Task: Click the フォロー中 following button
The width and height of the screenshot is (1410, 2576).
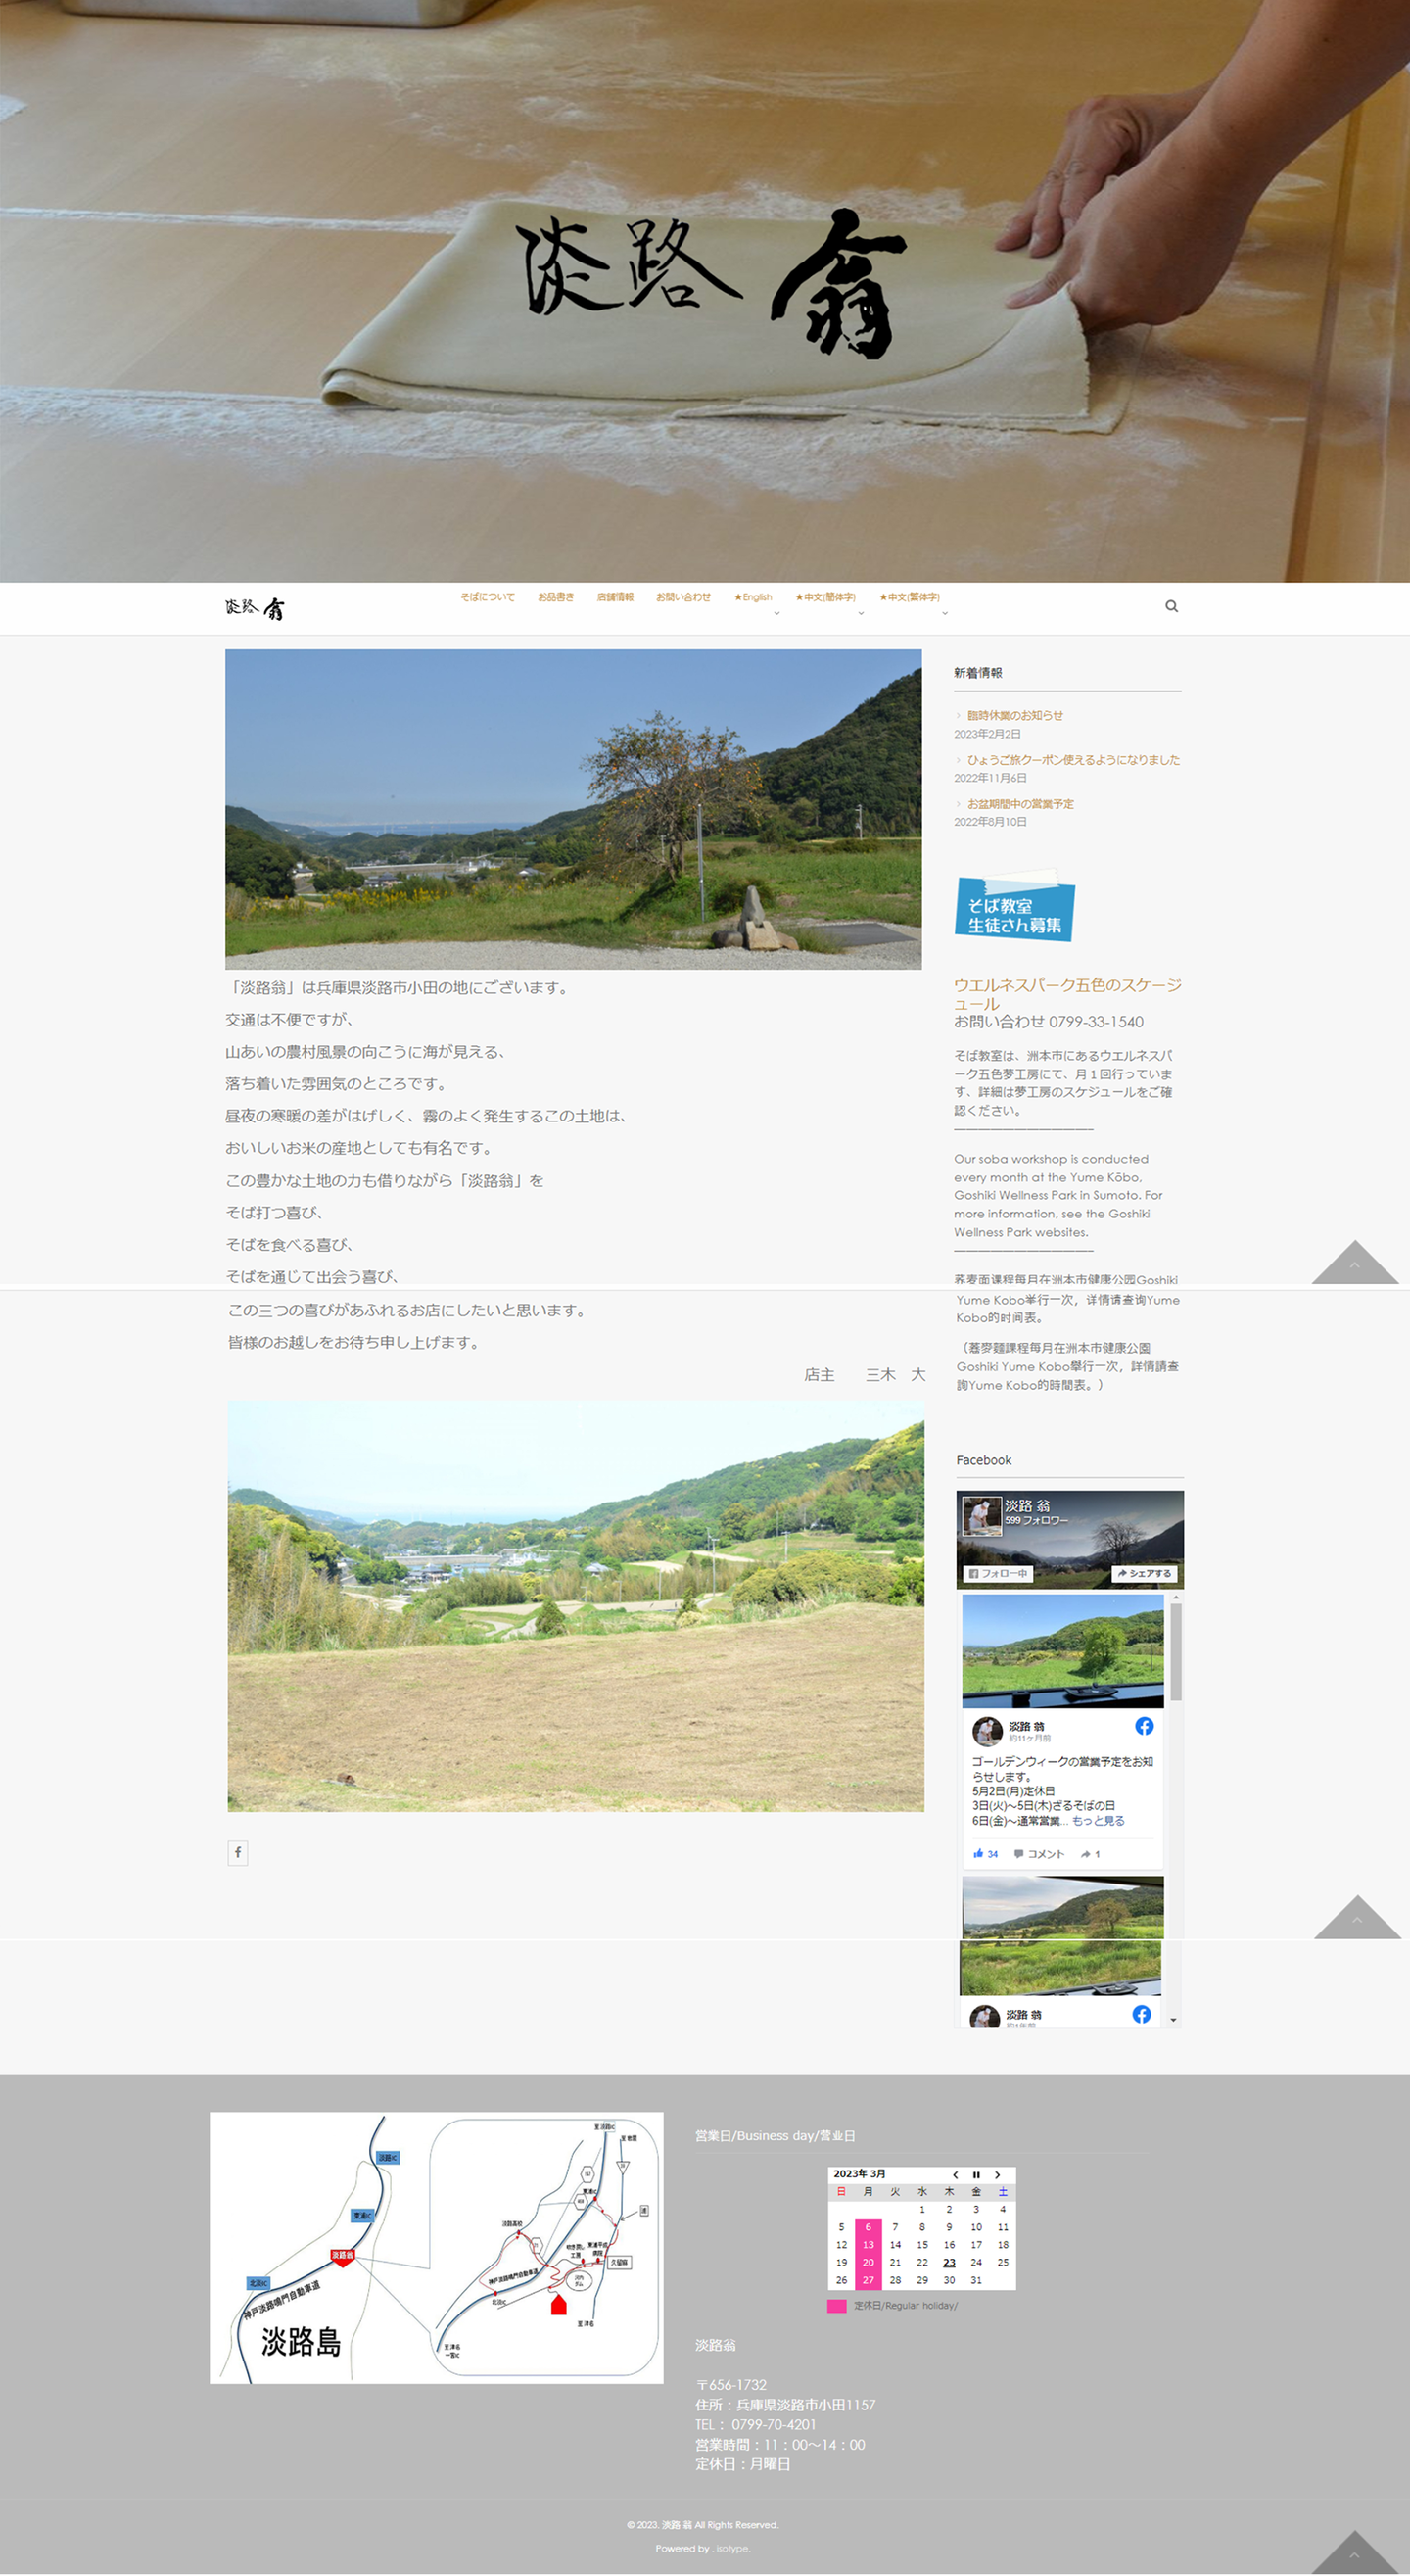Action: pos(998,1573)
